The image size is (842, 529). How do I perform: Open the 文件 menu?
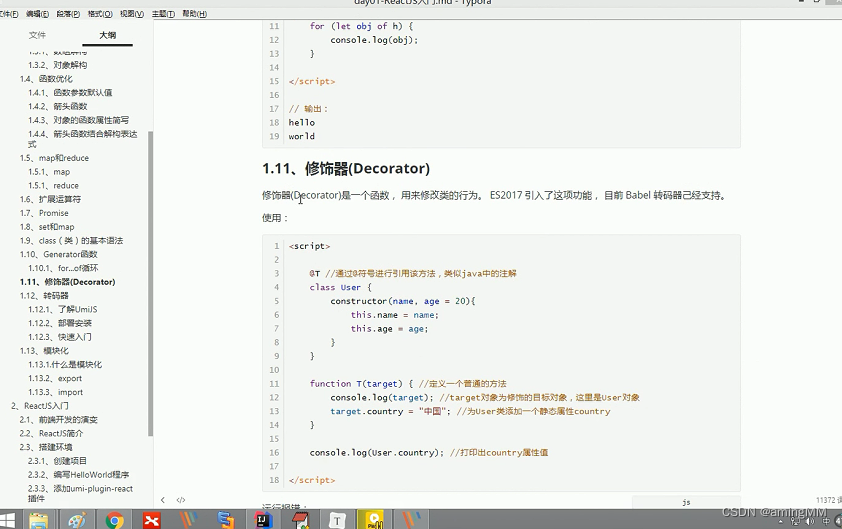(x=9, y=14)
